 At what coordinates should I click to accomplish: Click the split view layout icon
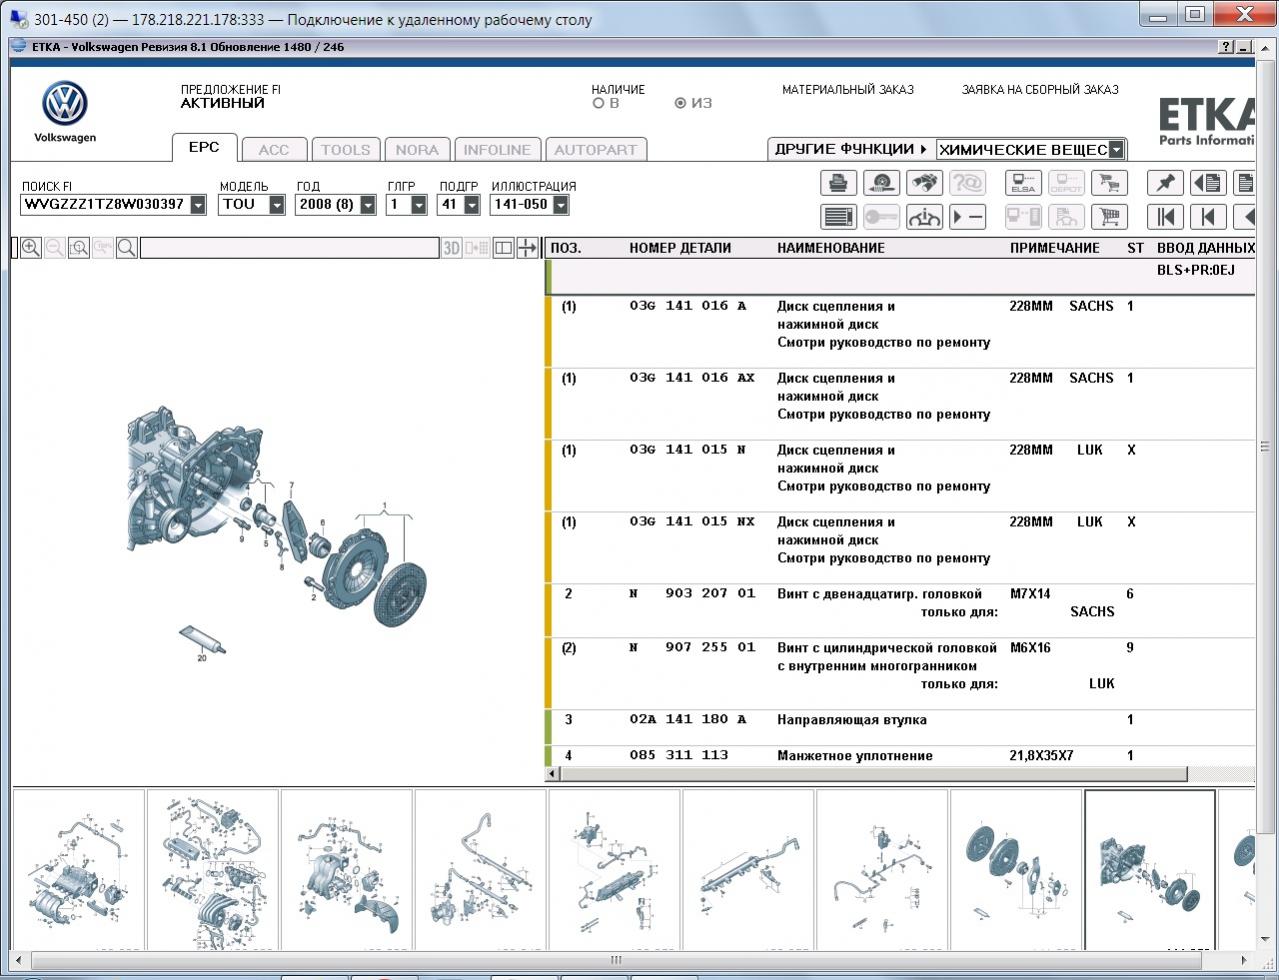tap(504, 248)
